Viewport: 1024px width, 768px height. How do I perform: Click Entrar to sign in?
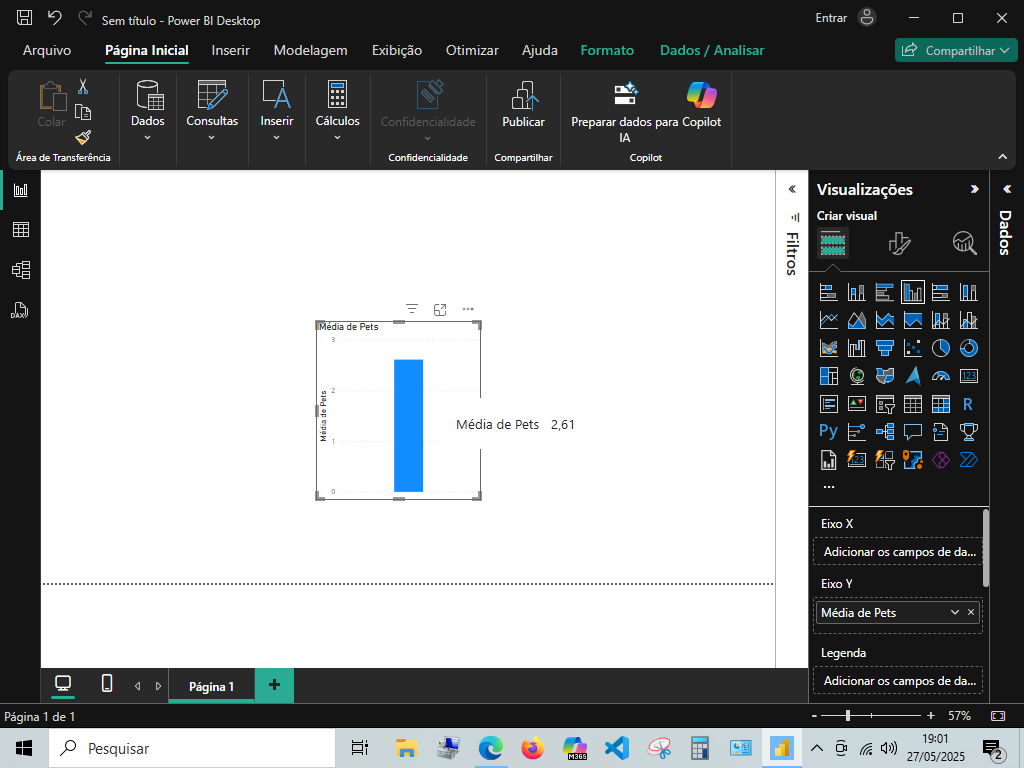pos(831,18)
